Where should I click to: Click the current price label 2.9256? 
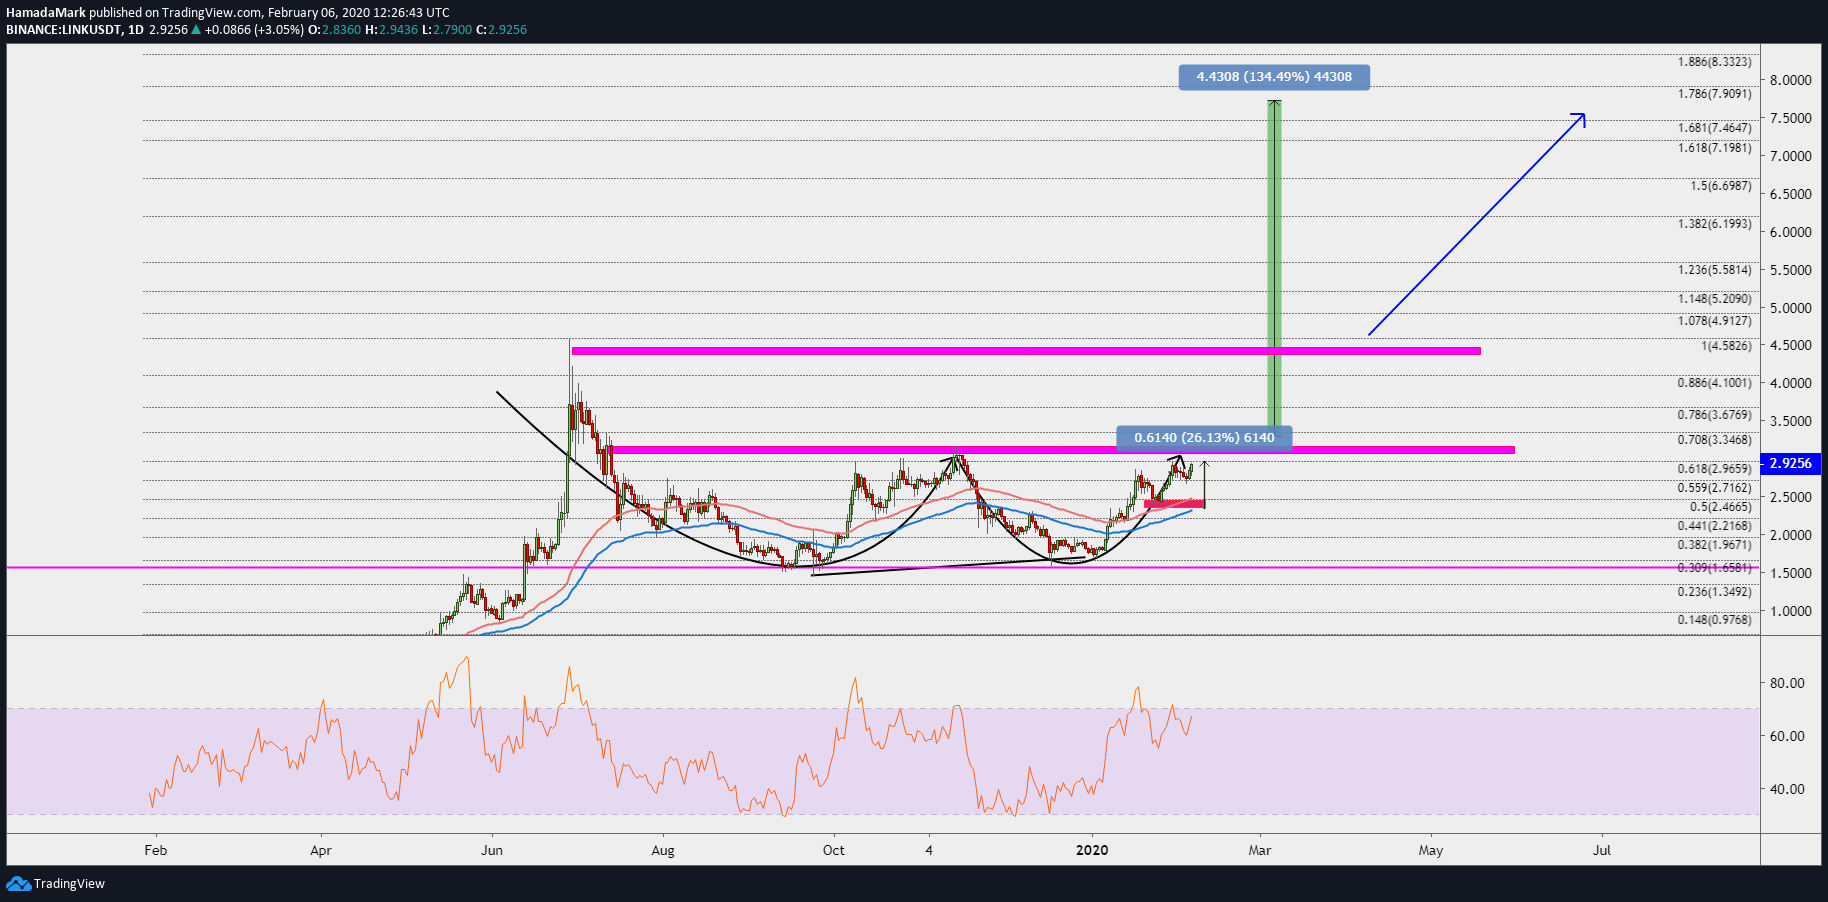[x=1790, y=463]
